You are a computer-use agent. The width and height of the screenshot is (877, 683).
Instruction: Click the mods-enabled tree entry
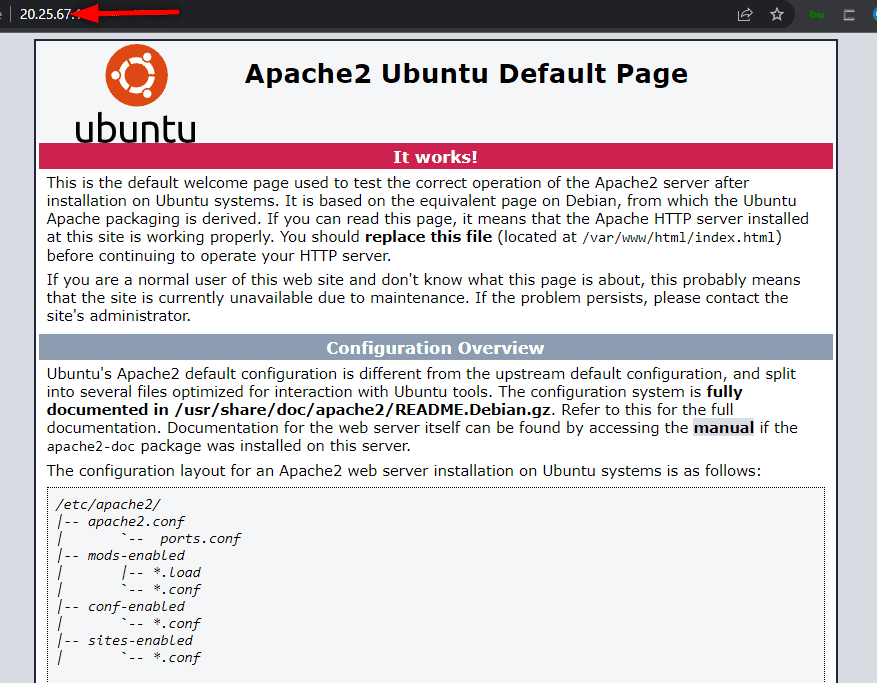coord(136,555)
